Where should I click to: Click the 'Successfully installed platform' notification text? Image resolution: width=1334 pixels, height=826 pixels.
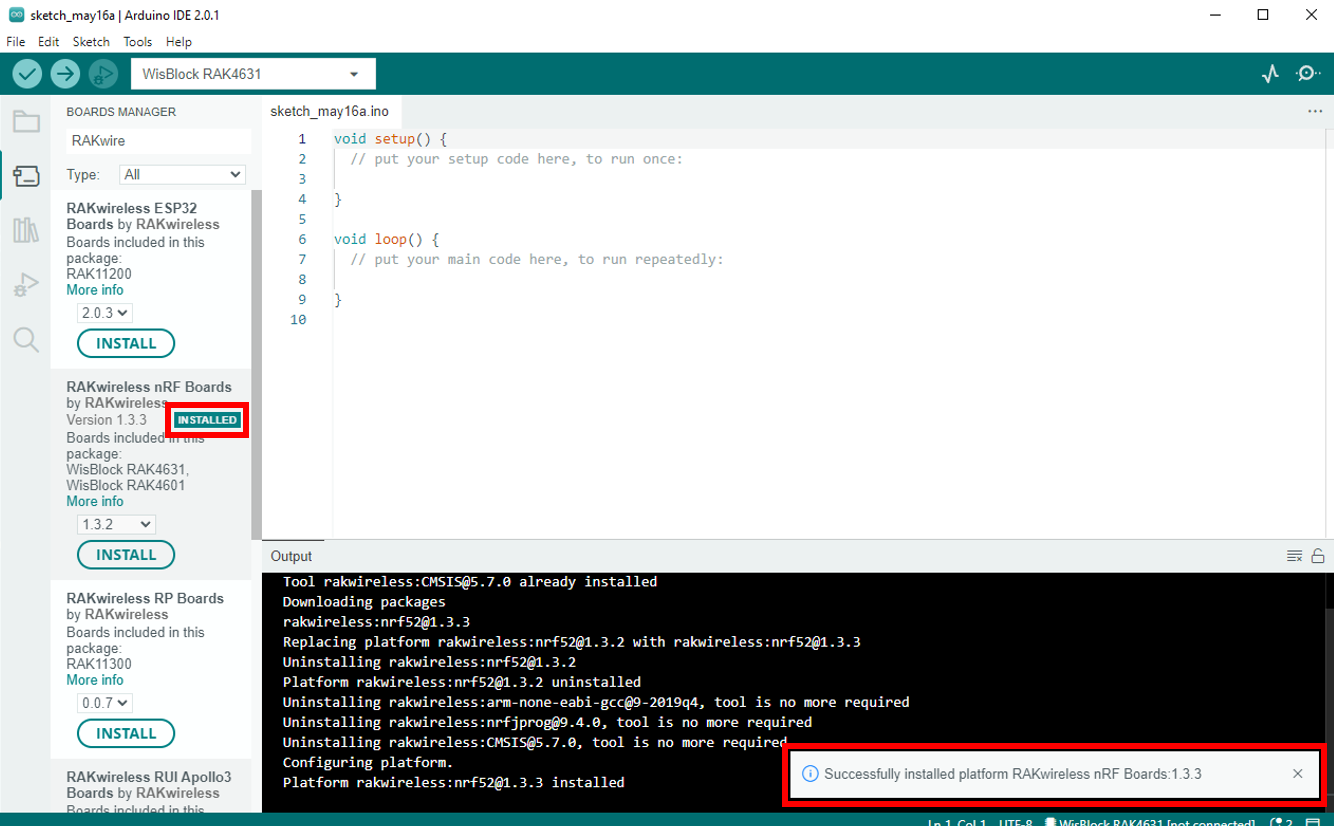pos(1013,774)
